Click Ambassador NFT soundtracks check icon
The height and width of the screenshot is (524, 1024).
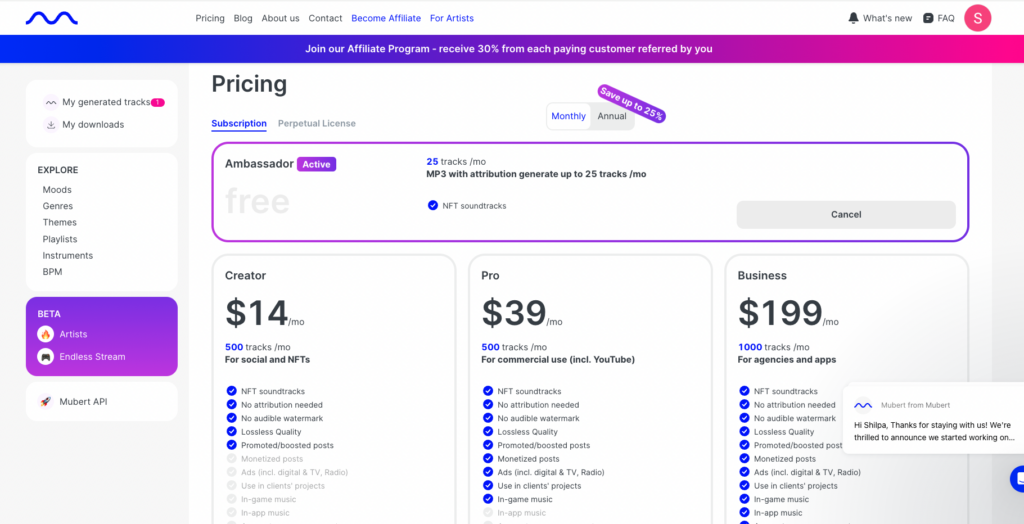pyautogui.click(x=432, y=206)
